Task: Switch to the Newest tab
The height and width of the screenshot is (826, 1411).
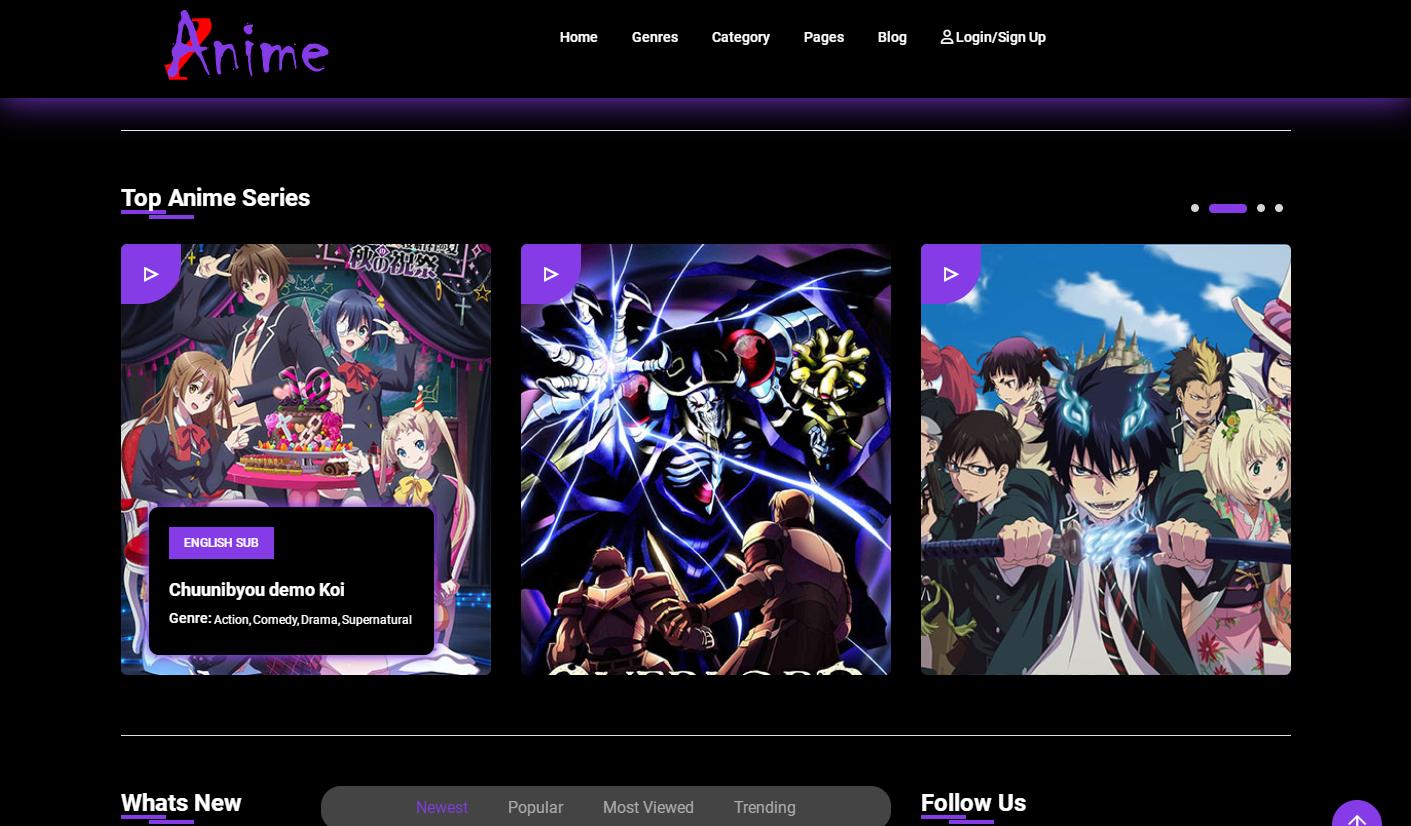Action: coord(442,807)
